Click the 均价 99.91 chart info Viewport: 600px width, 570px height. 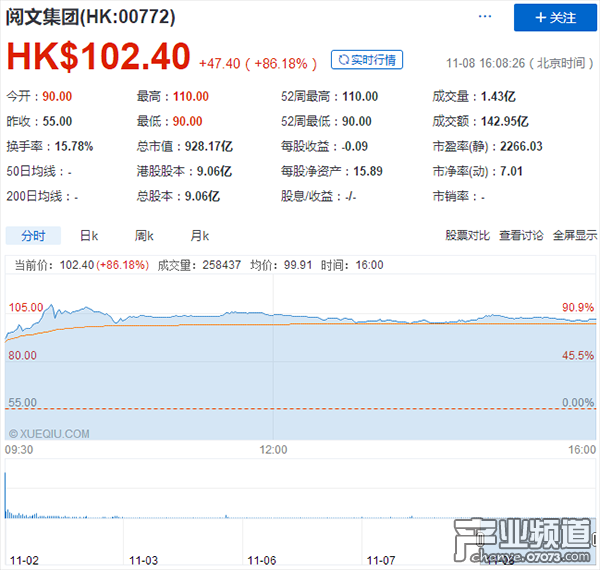click(281, 265)
